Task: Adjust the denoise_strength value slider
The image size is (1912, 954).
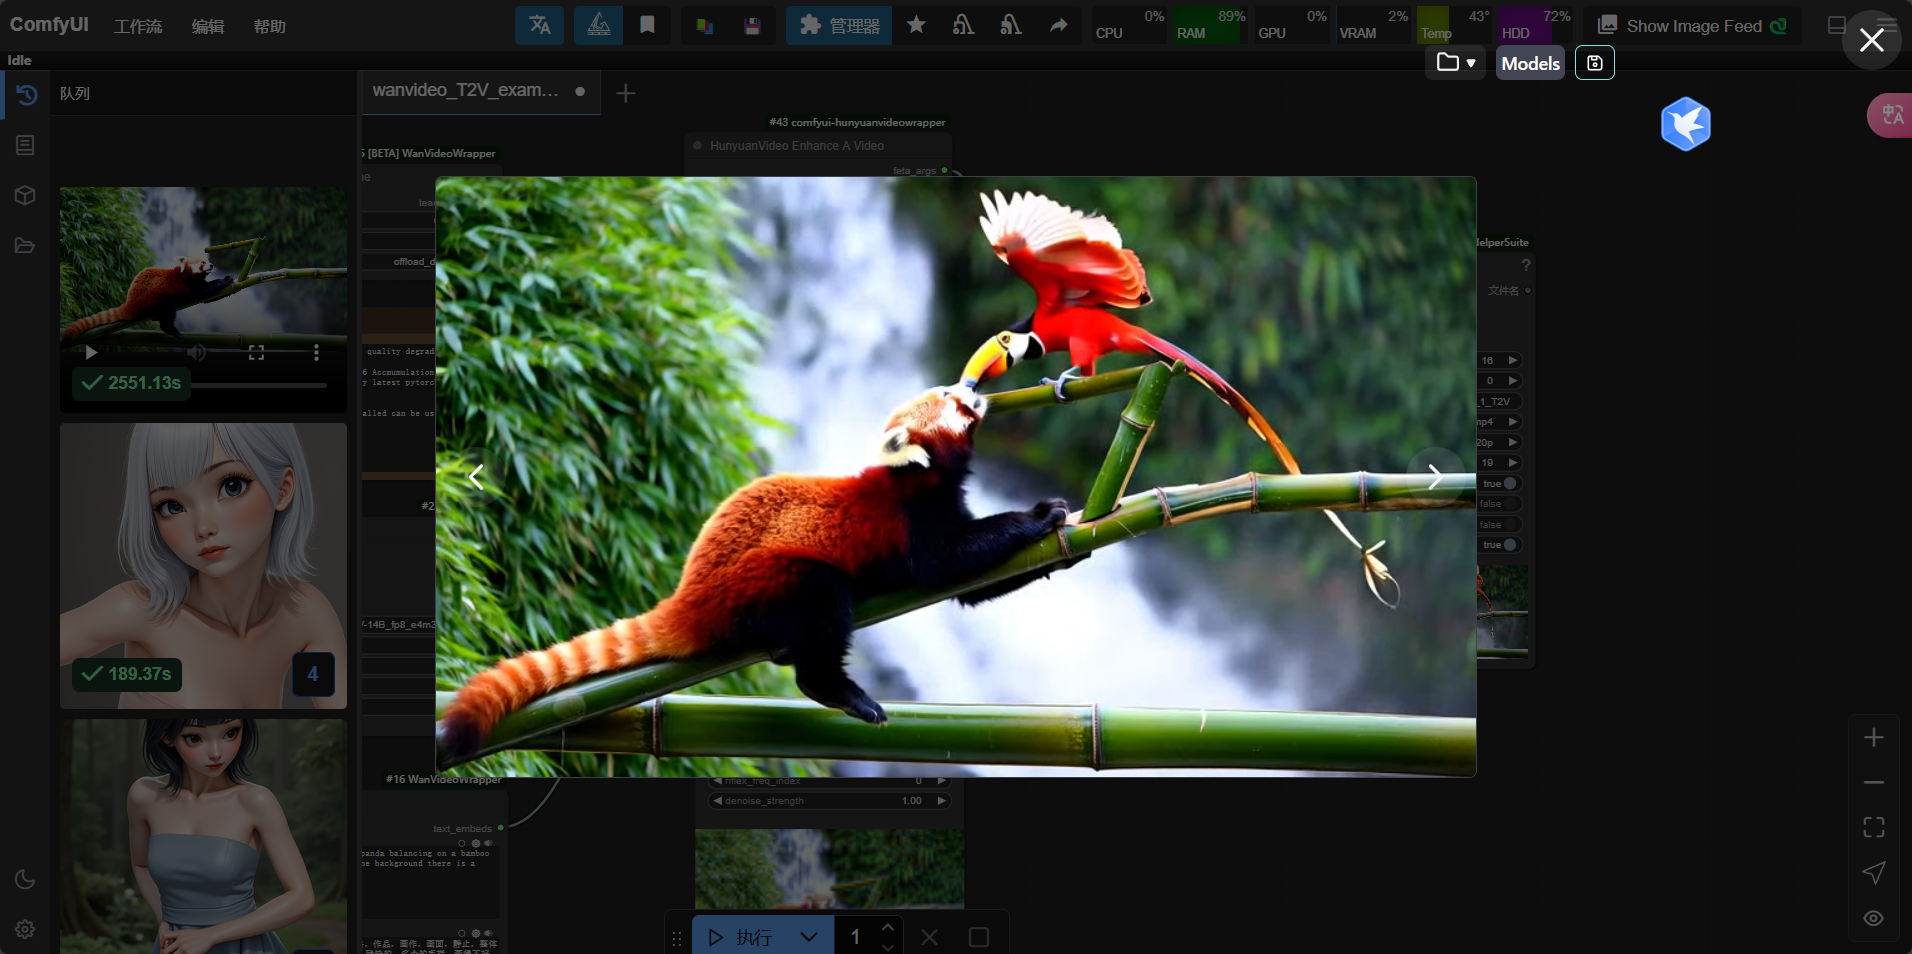Action: pos(829,801)
